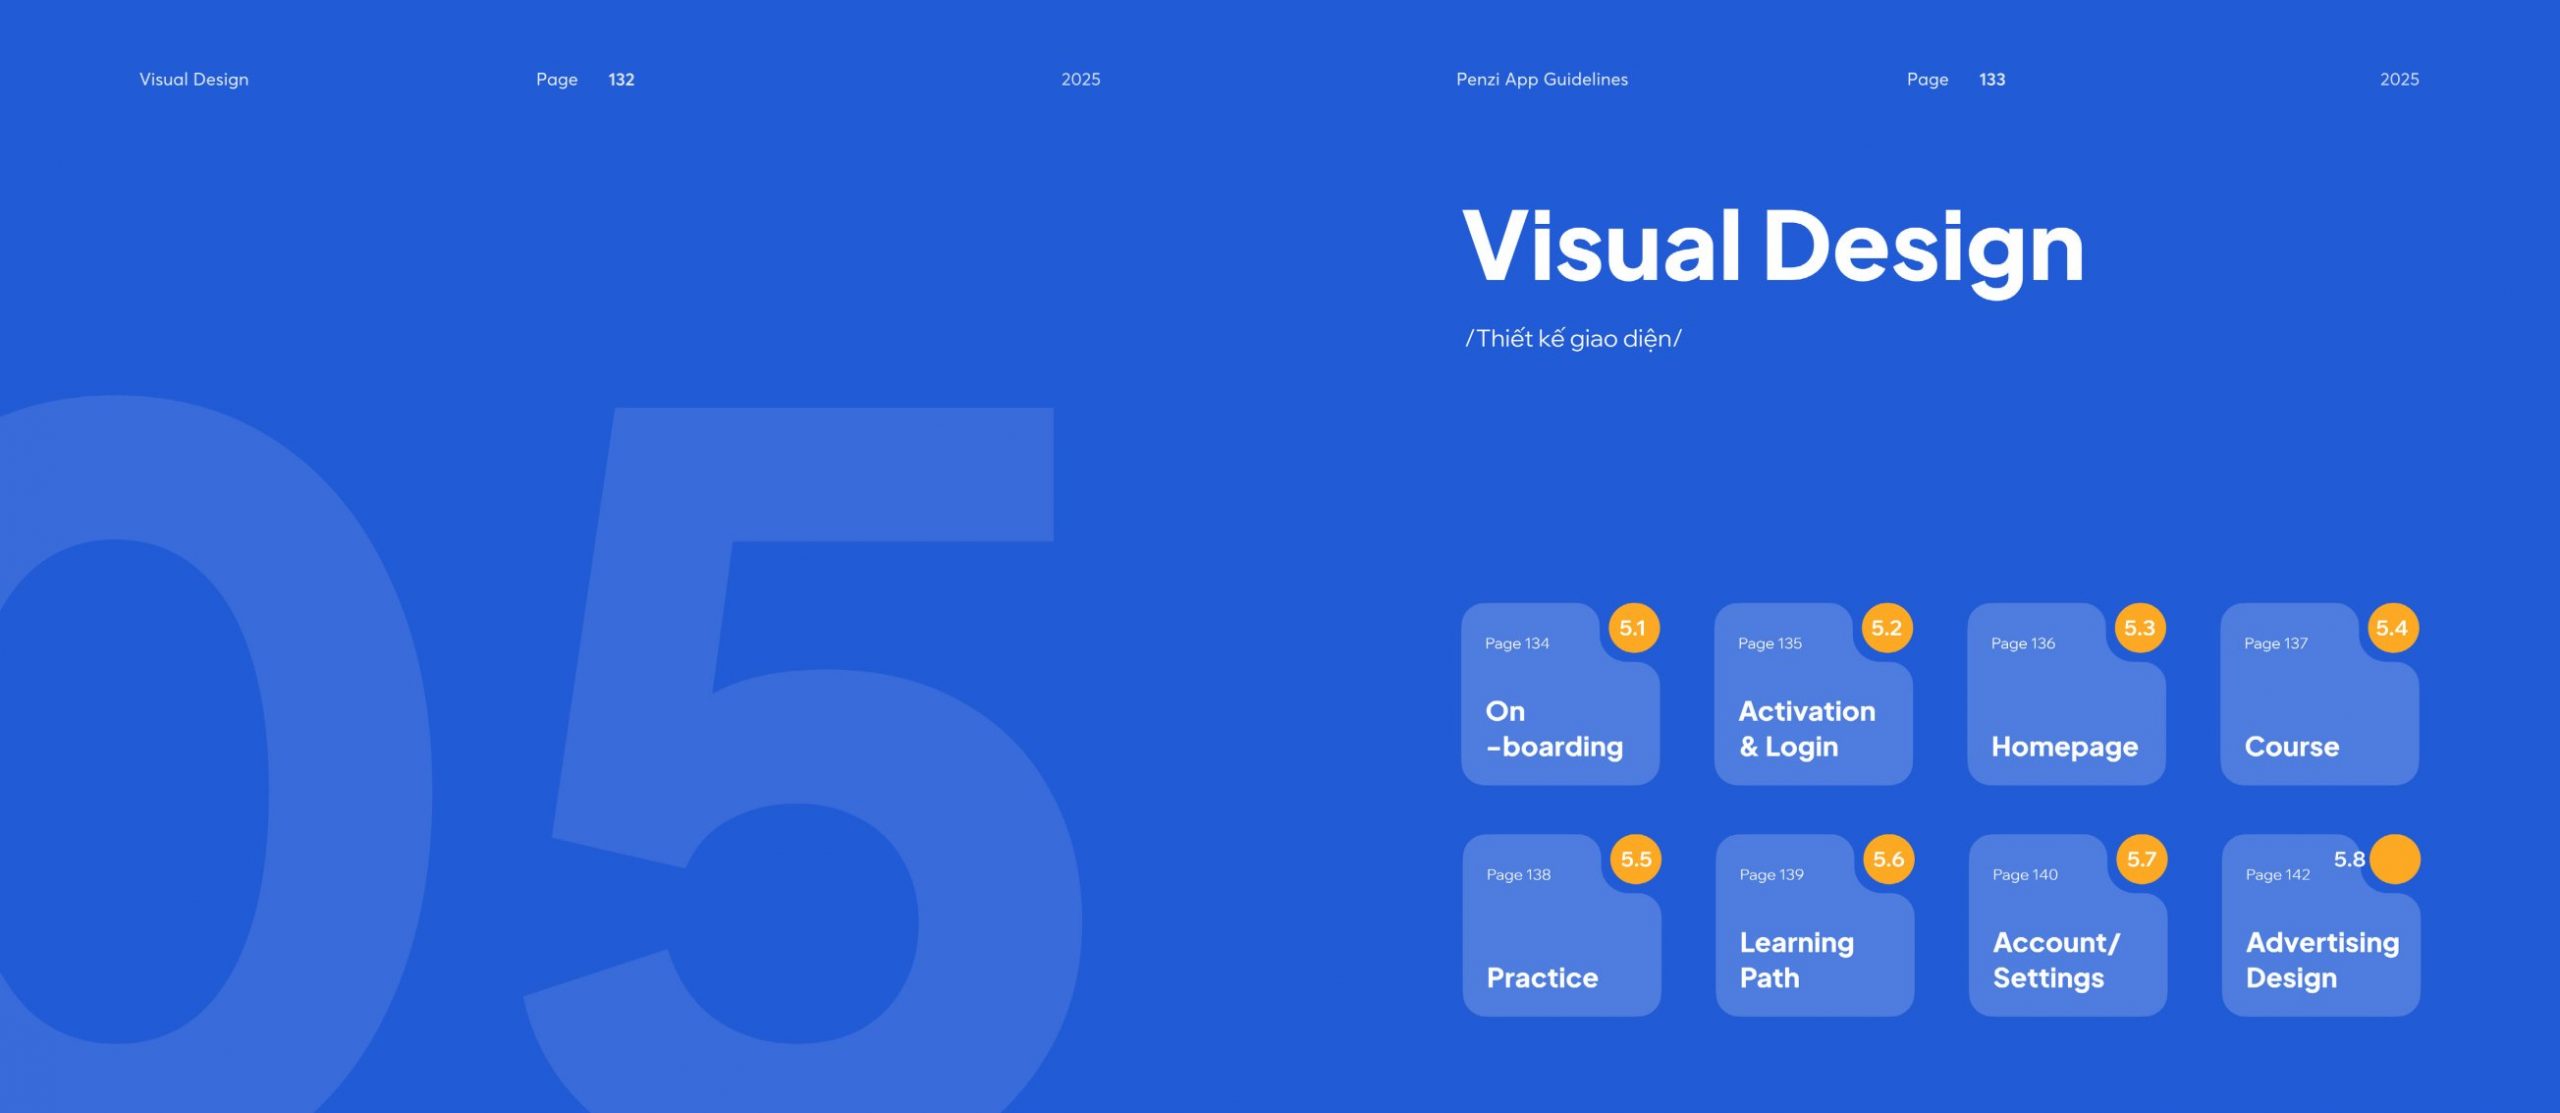This screenshot has width=2560, height=1113.
Task: Click the 'Penzi App Guidelines' header text
Action: pos(1542,79)
